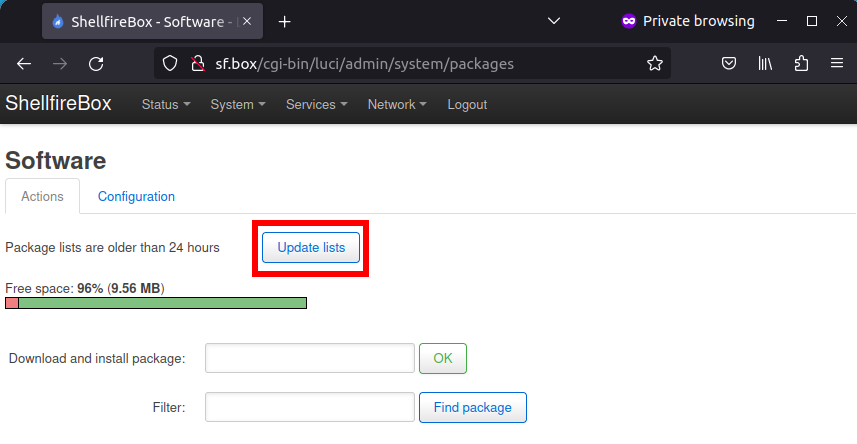Open the Firefox hamburger menu
The width and height of the screenshot is (857, 444).
[x=837, y=64]
